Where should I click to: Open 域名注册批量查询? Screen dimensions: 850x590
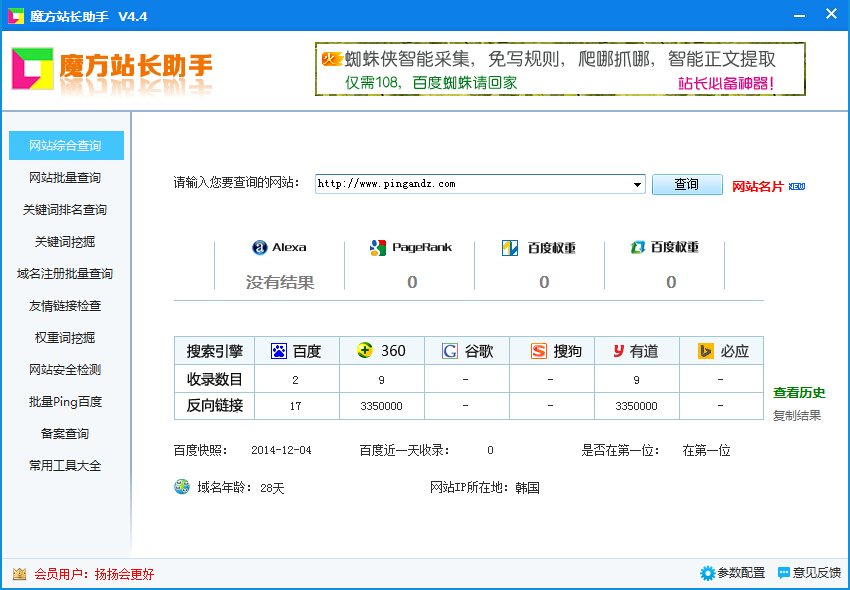pos(65,273)
